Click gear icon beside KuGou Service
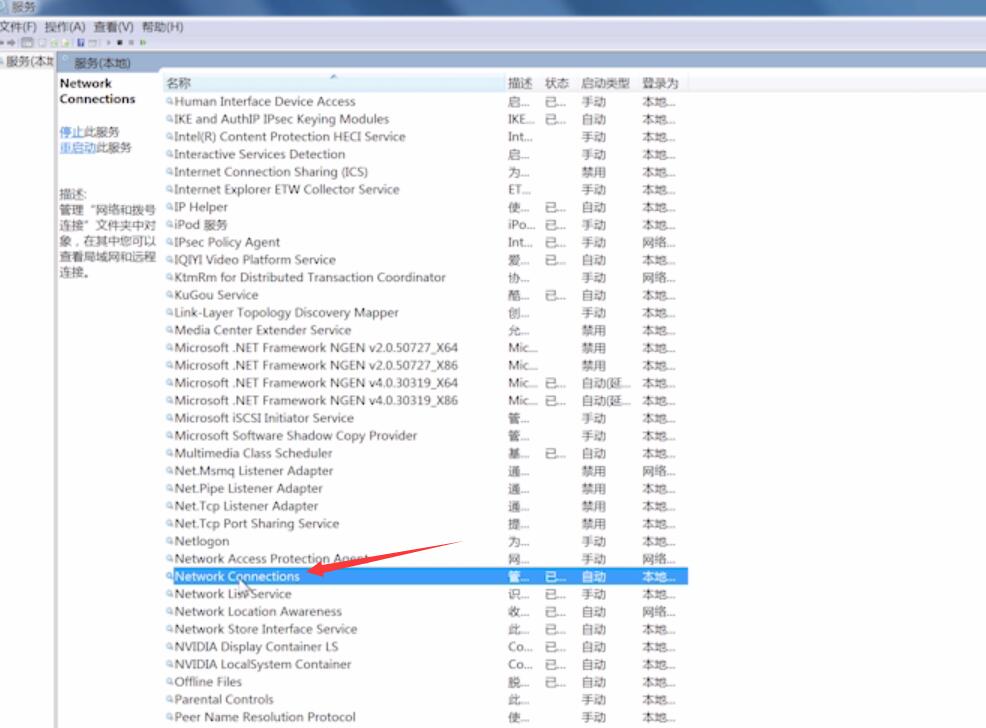Viewport: 986px width, 728px height. click(x=169, y=295)
